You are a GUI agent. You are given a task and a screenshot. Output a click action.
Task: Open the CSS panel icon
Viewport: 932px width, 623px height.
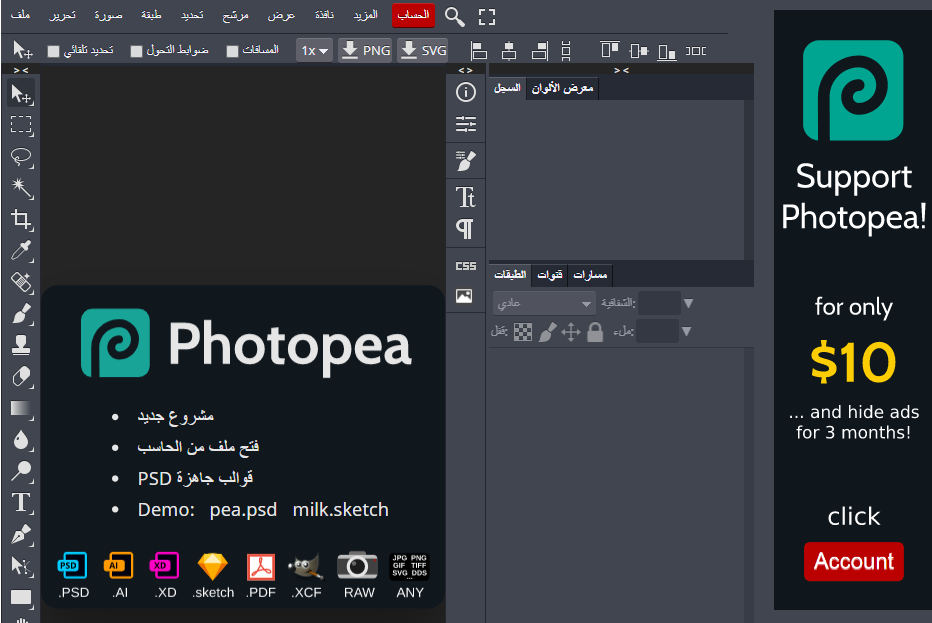coord(465,266)
